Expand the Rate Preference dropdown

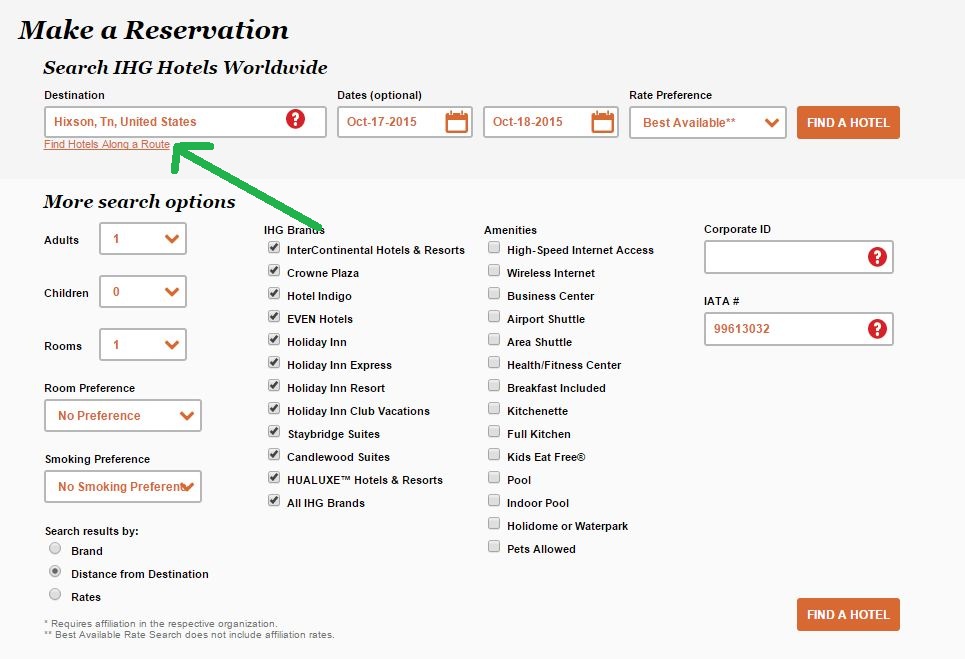coord(708,123)
